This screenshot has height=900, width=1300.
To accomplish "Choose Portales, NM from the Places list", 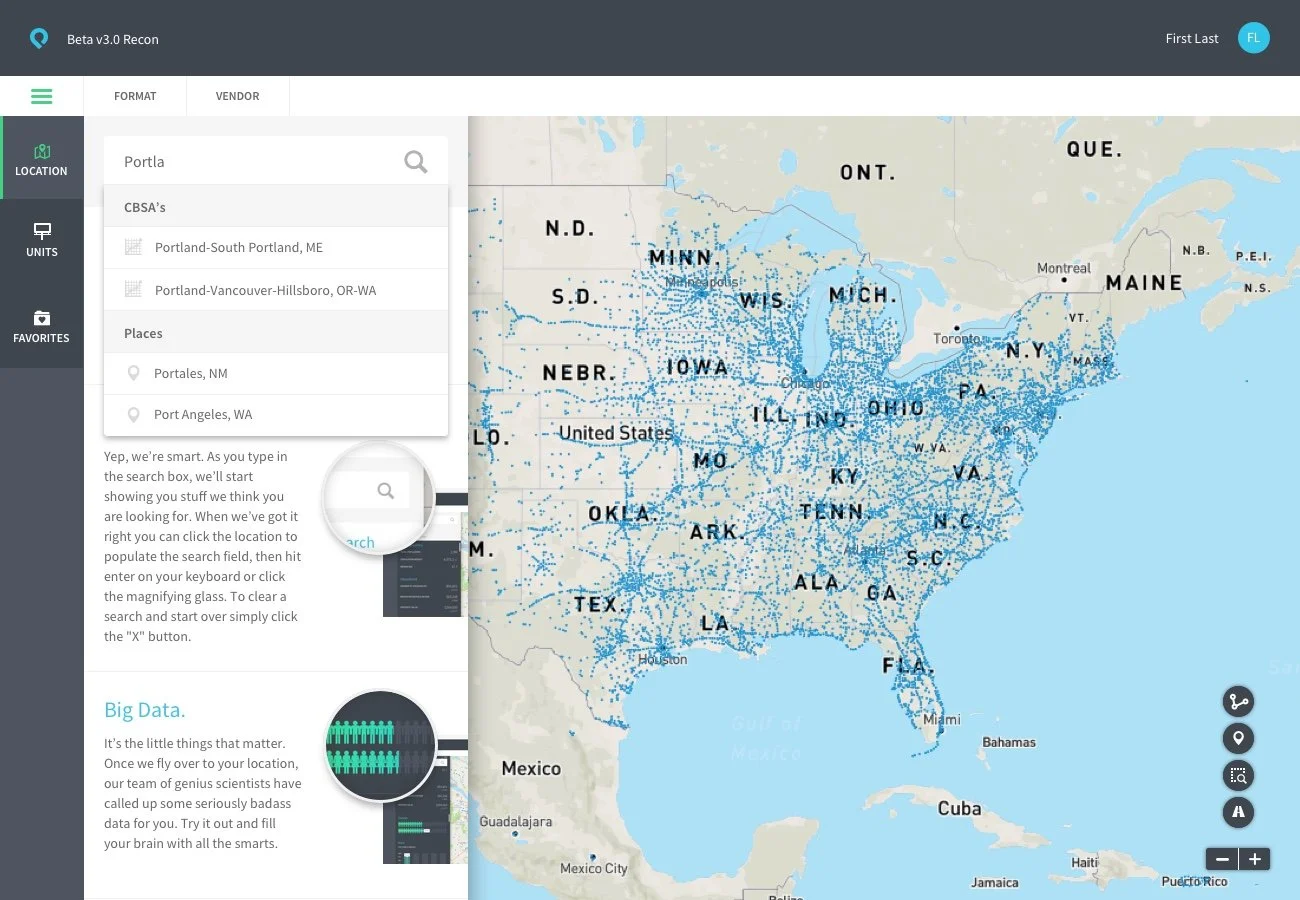I will (x=191, y=372).
